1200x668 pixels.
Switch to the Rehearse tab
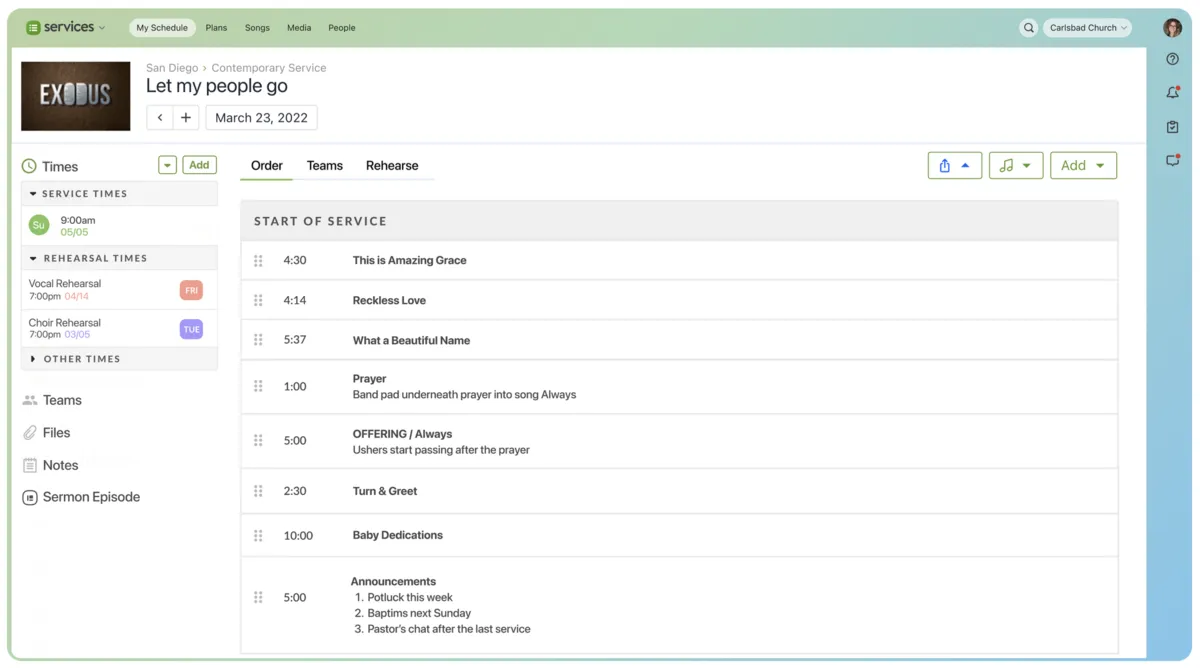392,165
